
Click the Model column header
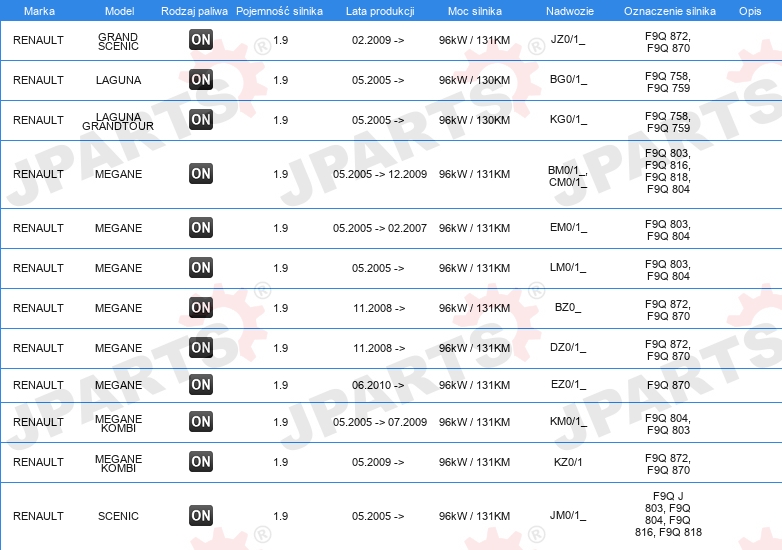coord(119,11)
